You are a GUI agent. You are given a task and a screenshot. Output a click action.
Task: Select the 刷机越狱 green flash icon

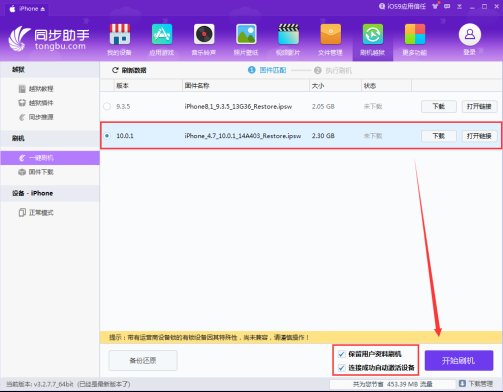point(373,34)
